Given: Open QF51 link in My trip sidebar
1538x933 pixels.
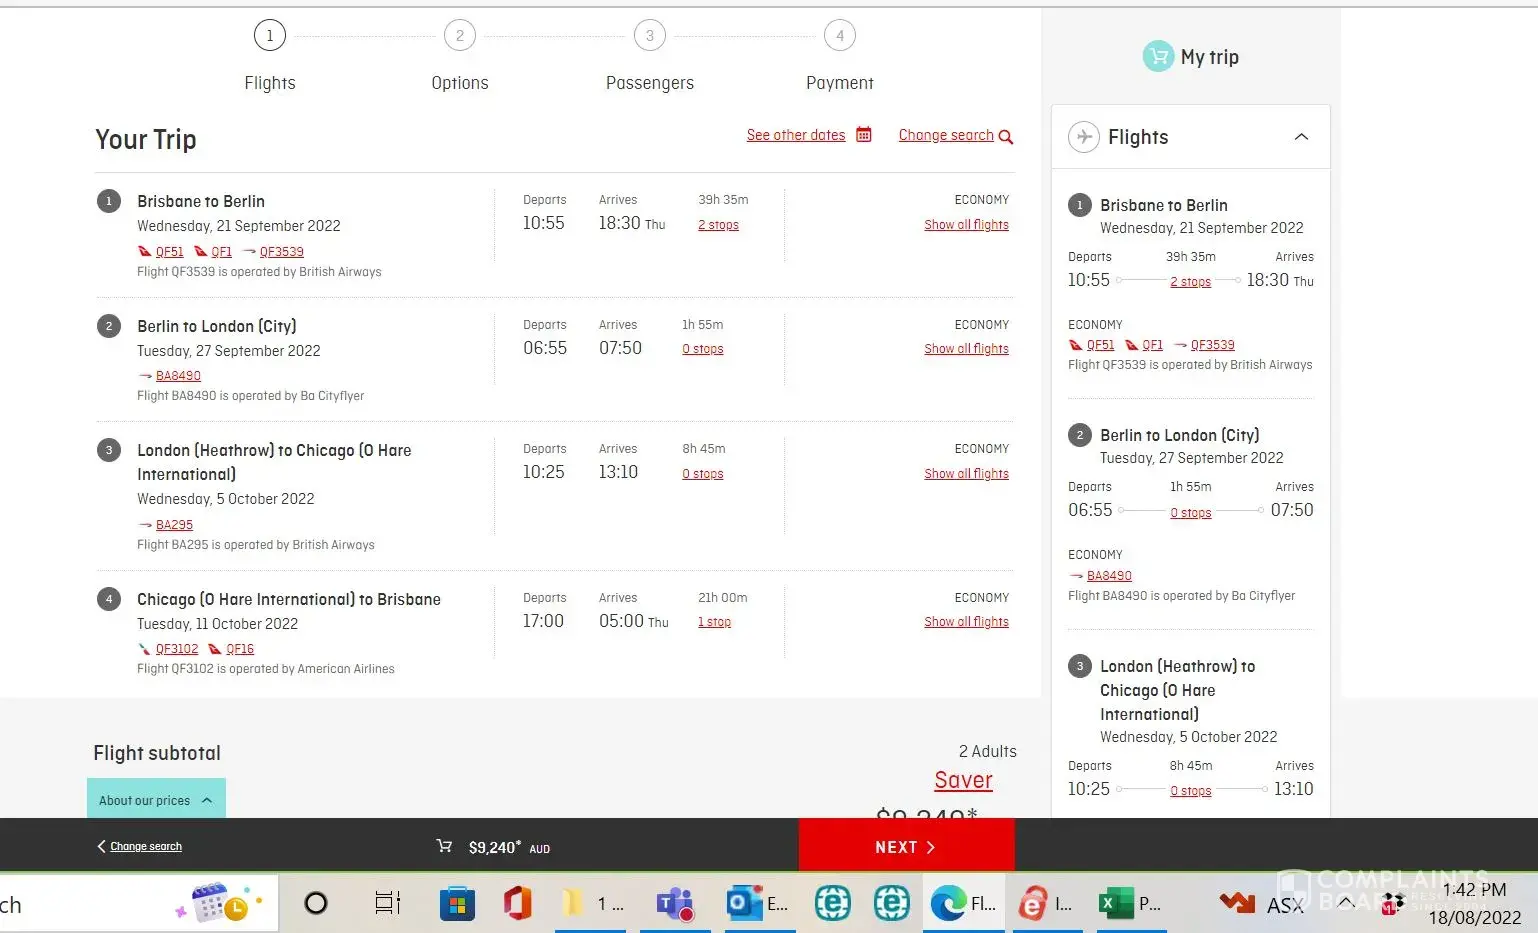Looking at the screenshot, I should click(x=1100, y=345).
